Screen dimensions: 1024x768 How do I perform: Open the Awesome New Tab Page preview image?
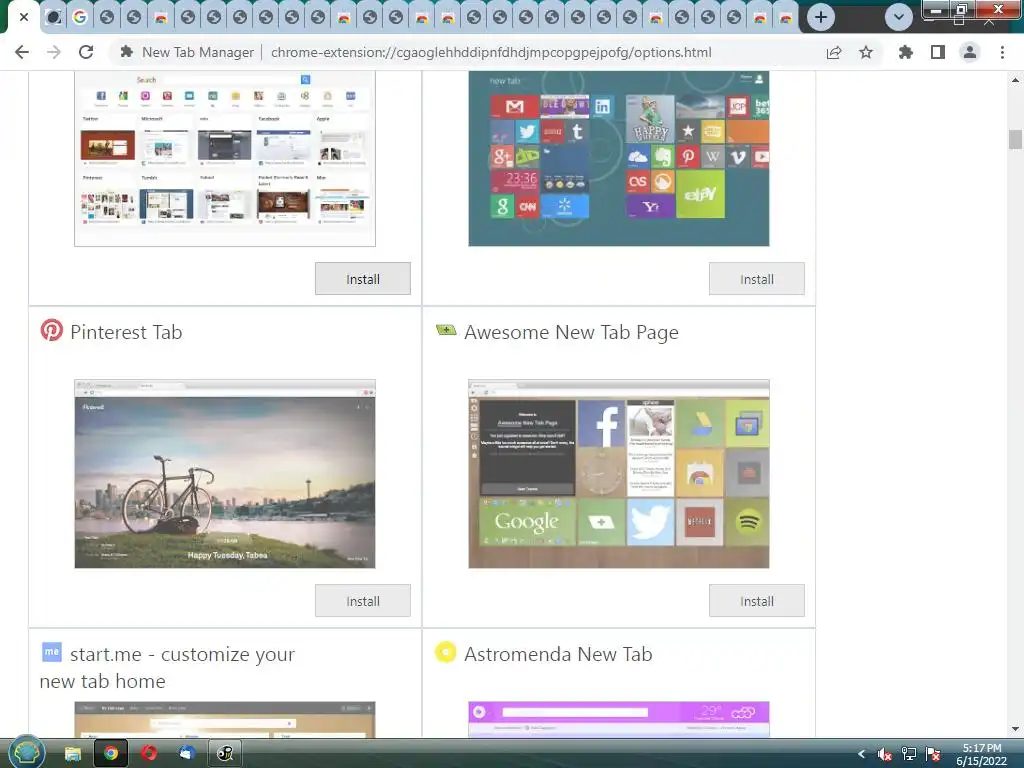tap(618, 474)
